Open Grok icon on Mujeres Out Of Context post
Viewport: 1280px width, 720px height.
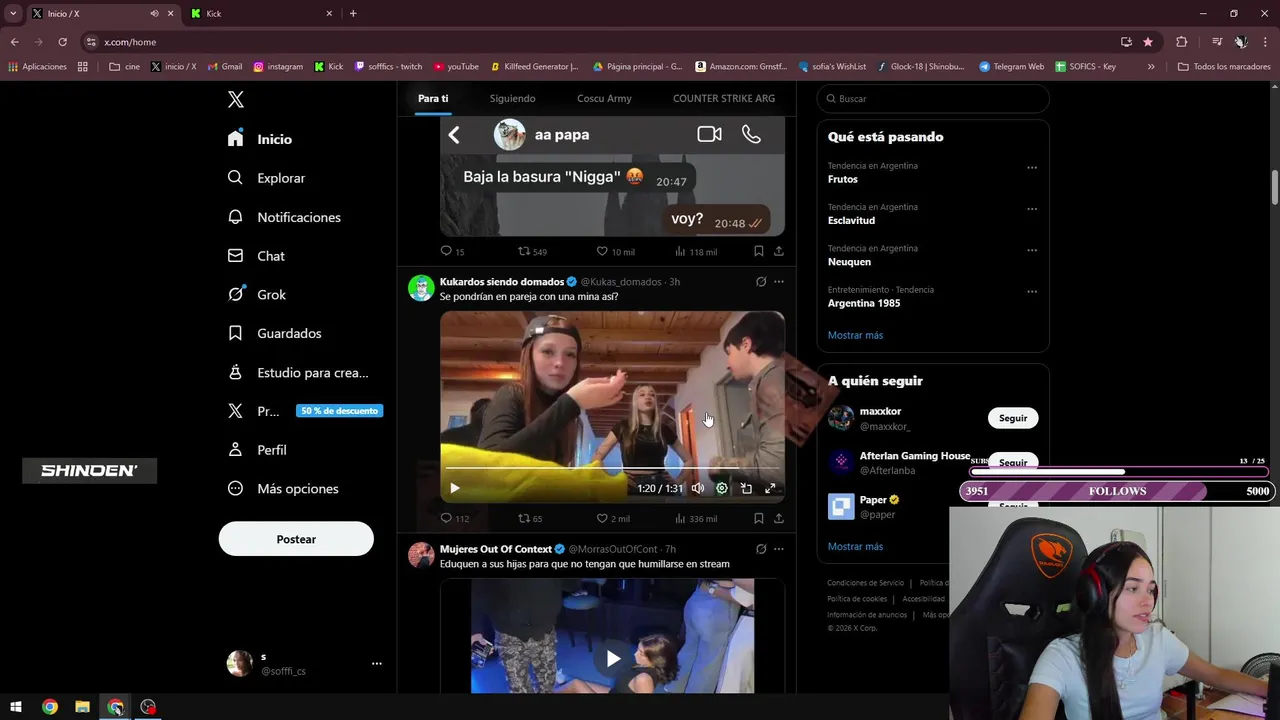pyautogui.click(x=761, y=549)
